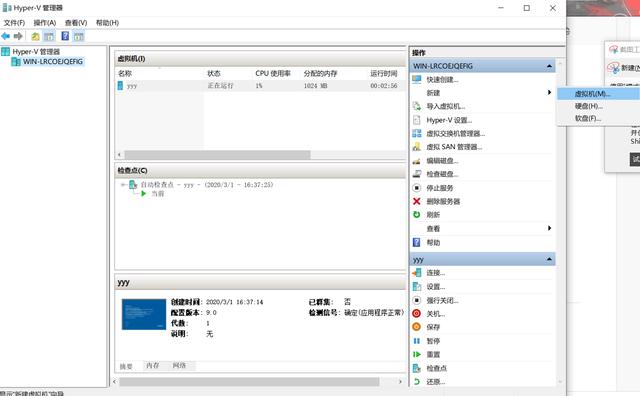Select the 自动检查点 - yyy checkpoint entry
The image size is (640, 396).
[207, 185]
